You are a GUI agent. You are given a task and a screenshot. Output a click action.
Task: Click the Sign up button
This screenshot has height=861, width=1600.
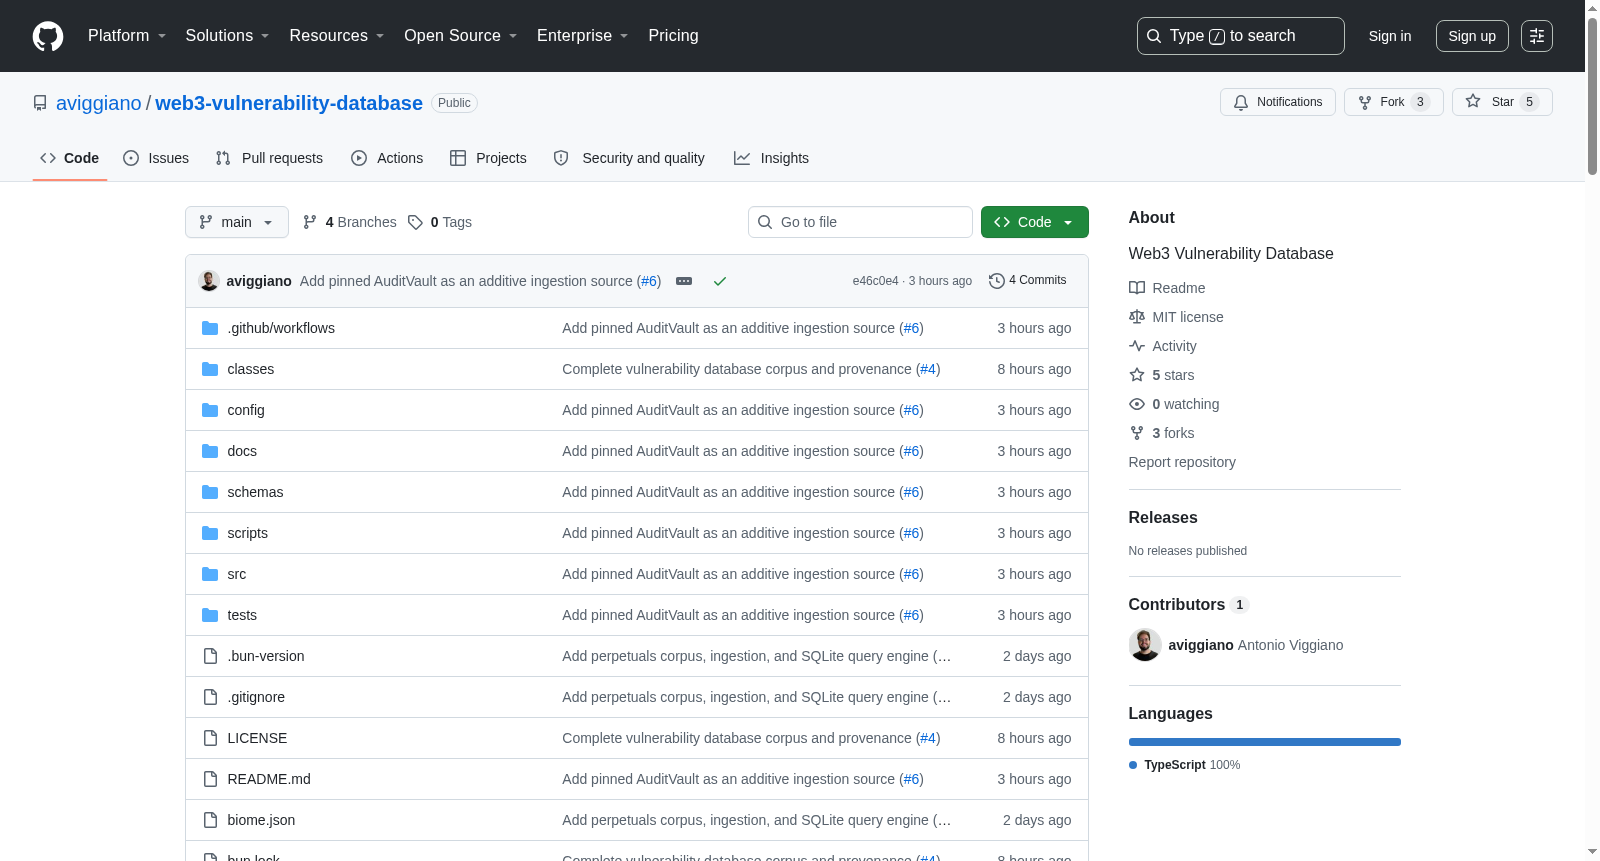[x=1472, y=36]
